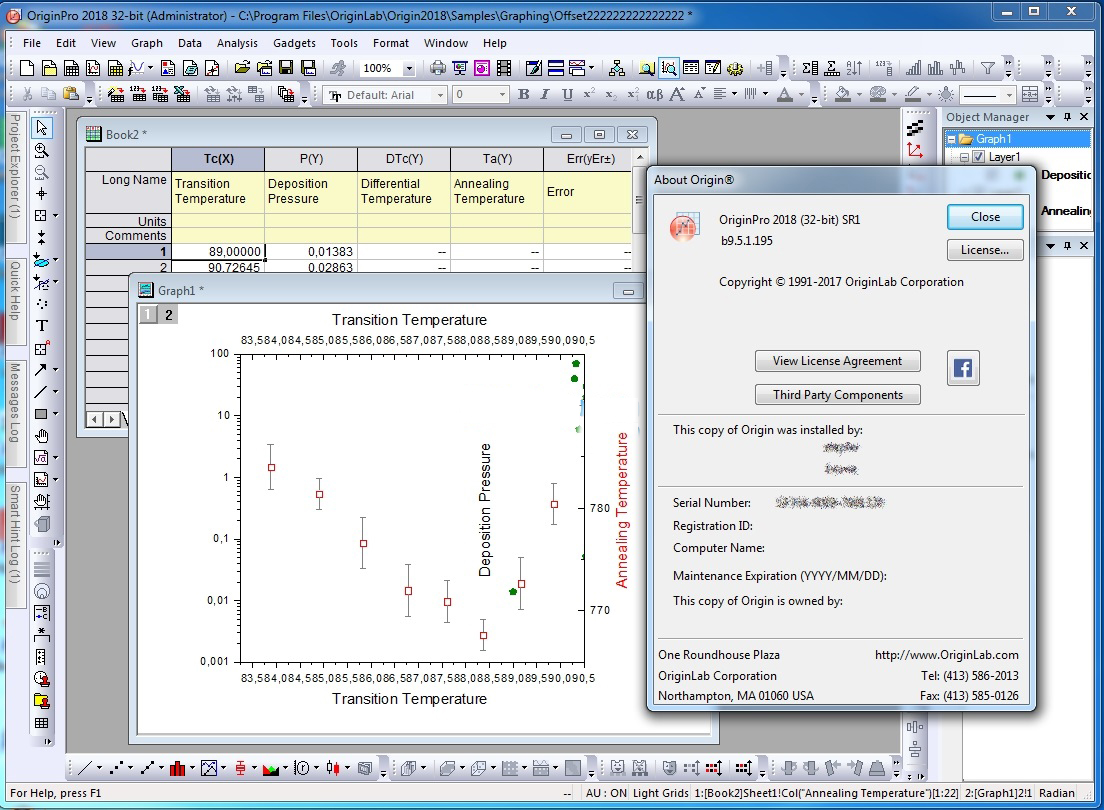Select the Text tool in the left toolbar
The width and height of the screenshot is (1104, 810).
[x=41, y=326]
